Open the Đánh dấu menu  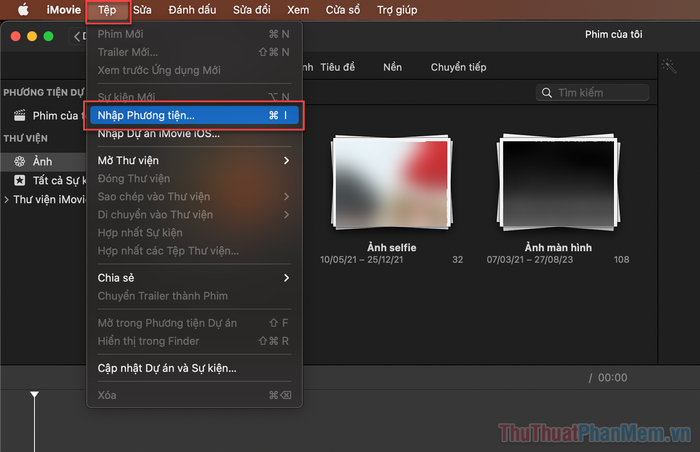click(192, 10)
